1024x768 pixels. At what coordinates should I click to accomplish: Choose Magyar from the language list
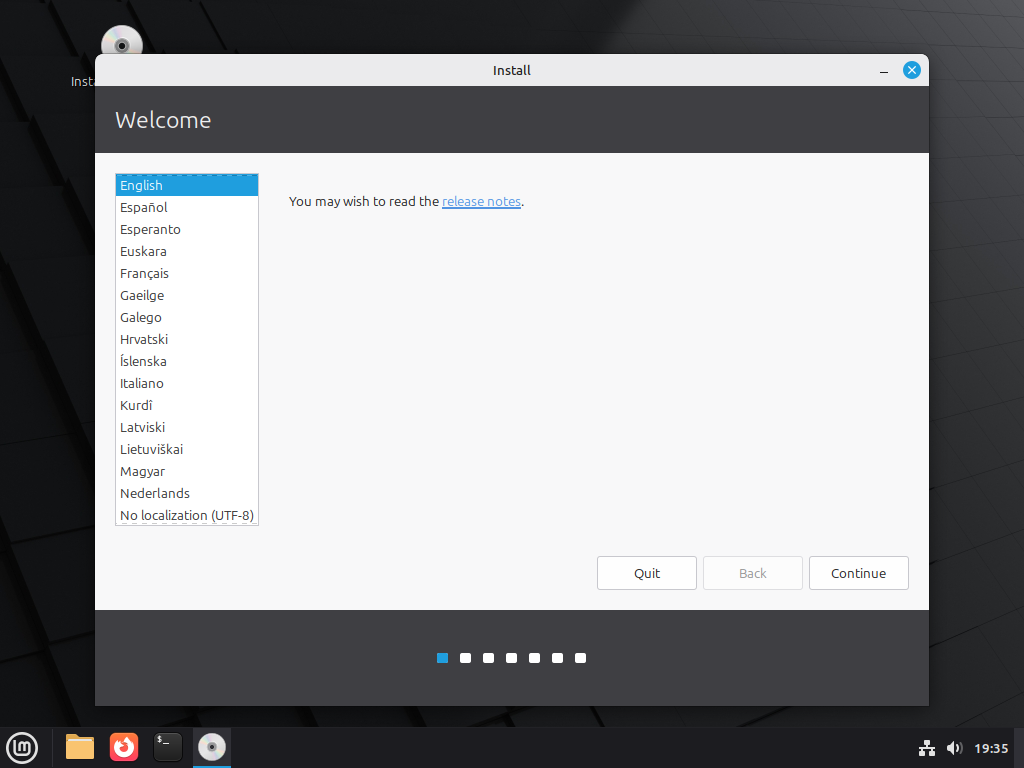coord(142,471)
